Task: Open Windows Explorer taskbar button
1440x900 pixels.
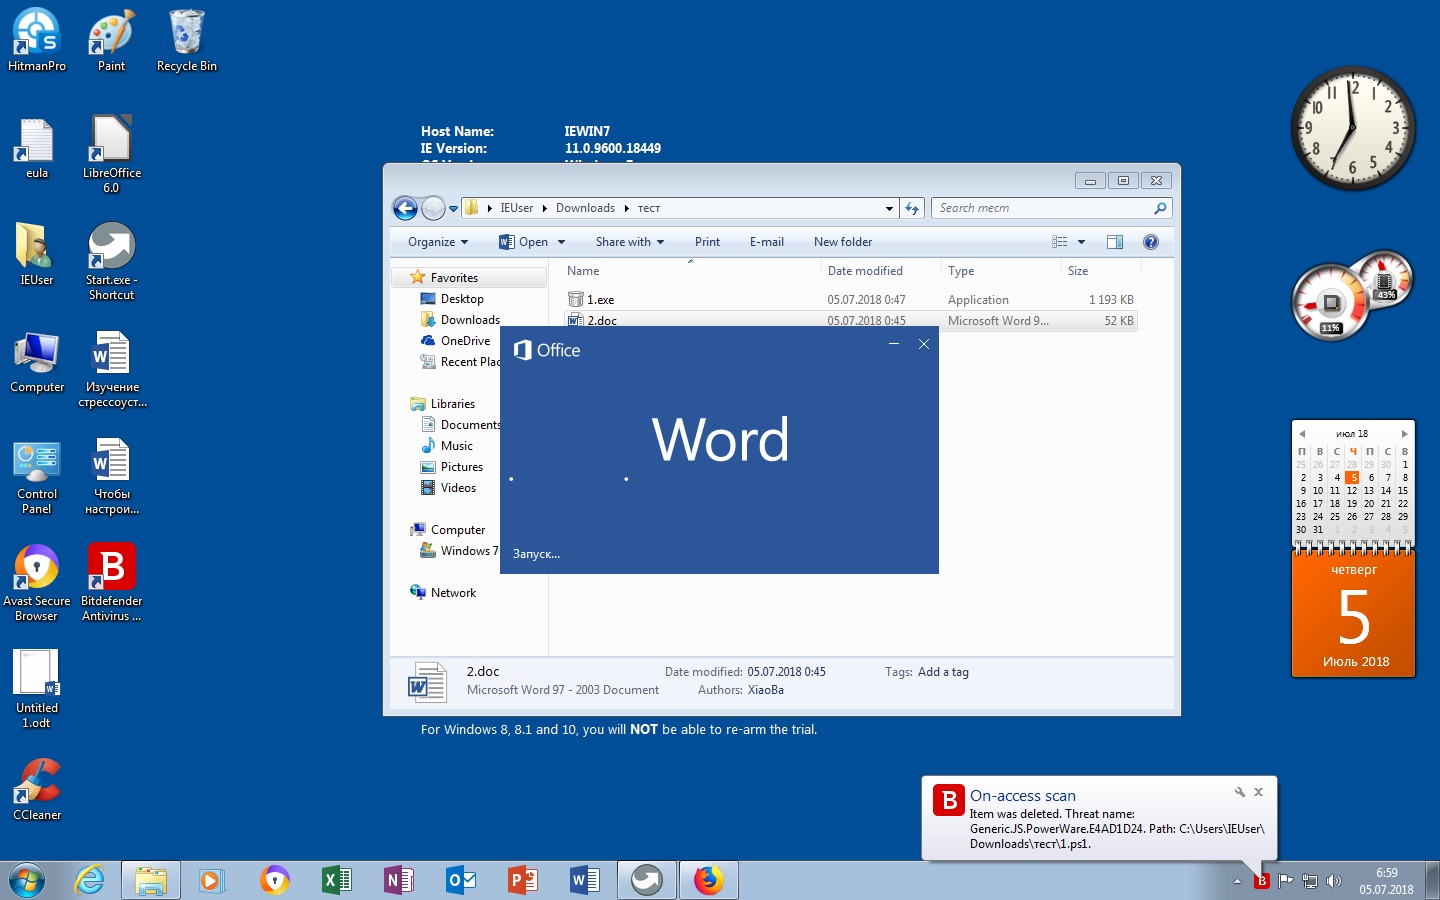Action: (x=151, y=880)
